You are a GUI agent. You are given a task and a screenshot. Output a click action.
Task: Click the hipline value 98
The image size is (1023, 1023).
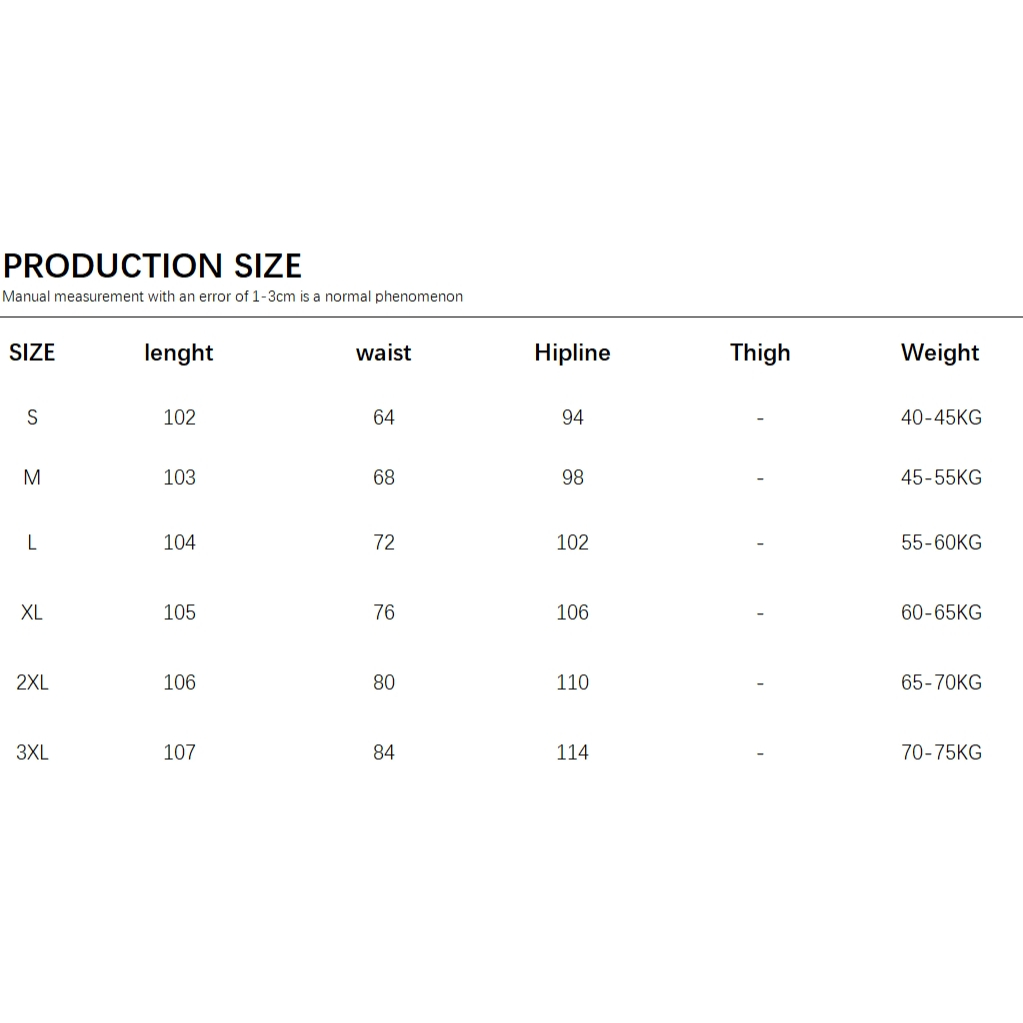pyautogui.click(x=572, y=478)
